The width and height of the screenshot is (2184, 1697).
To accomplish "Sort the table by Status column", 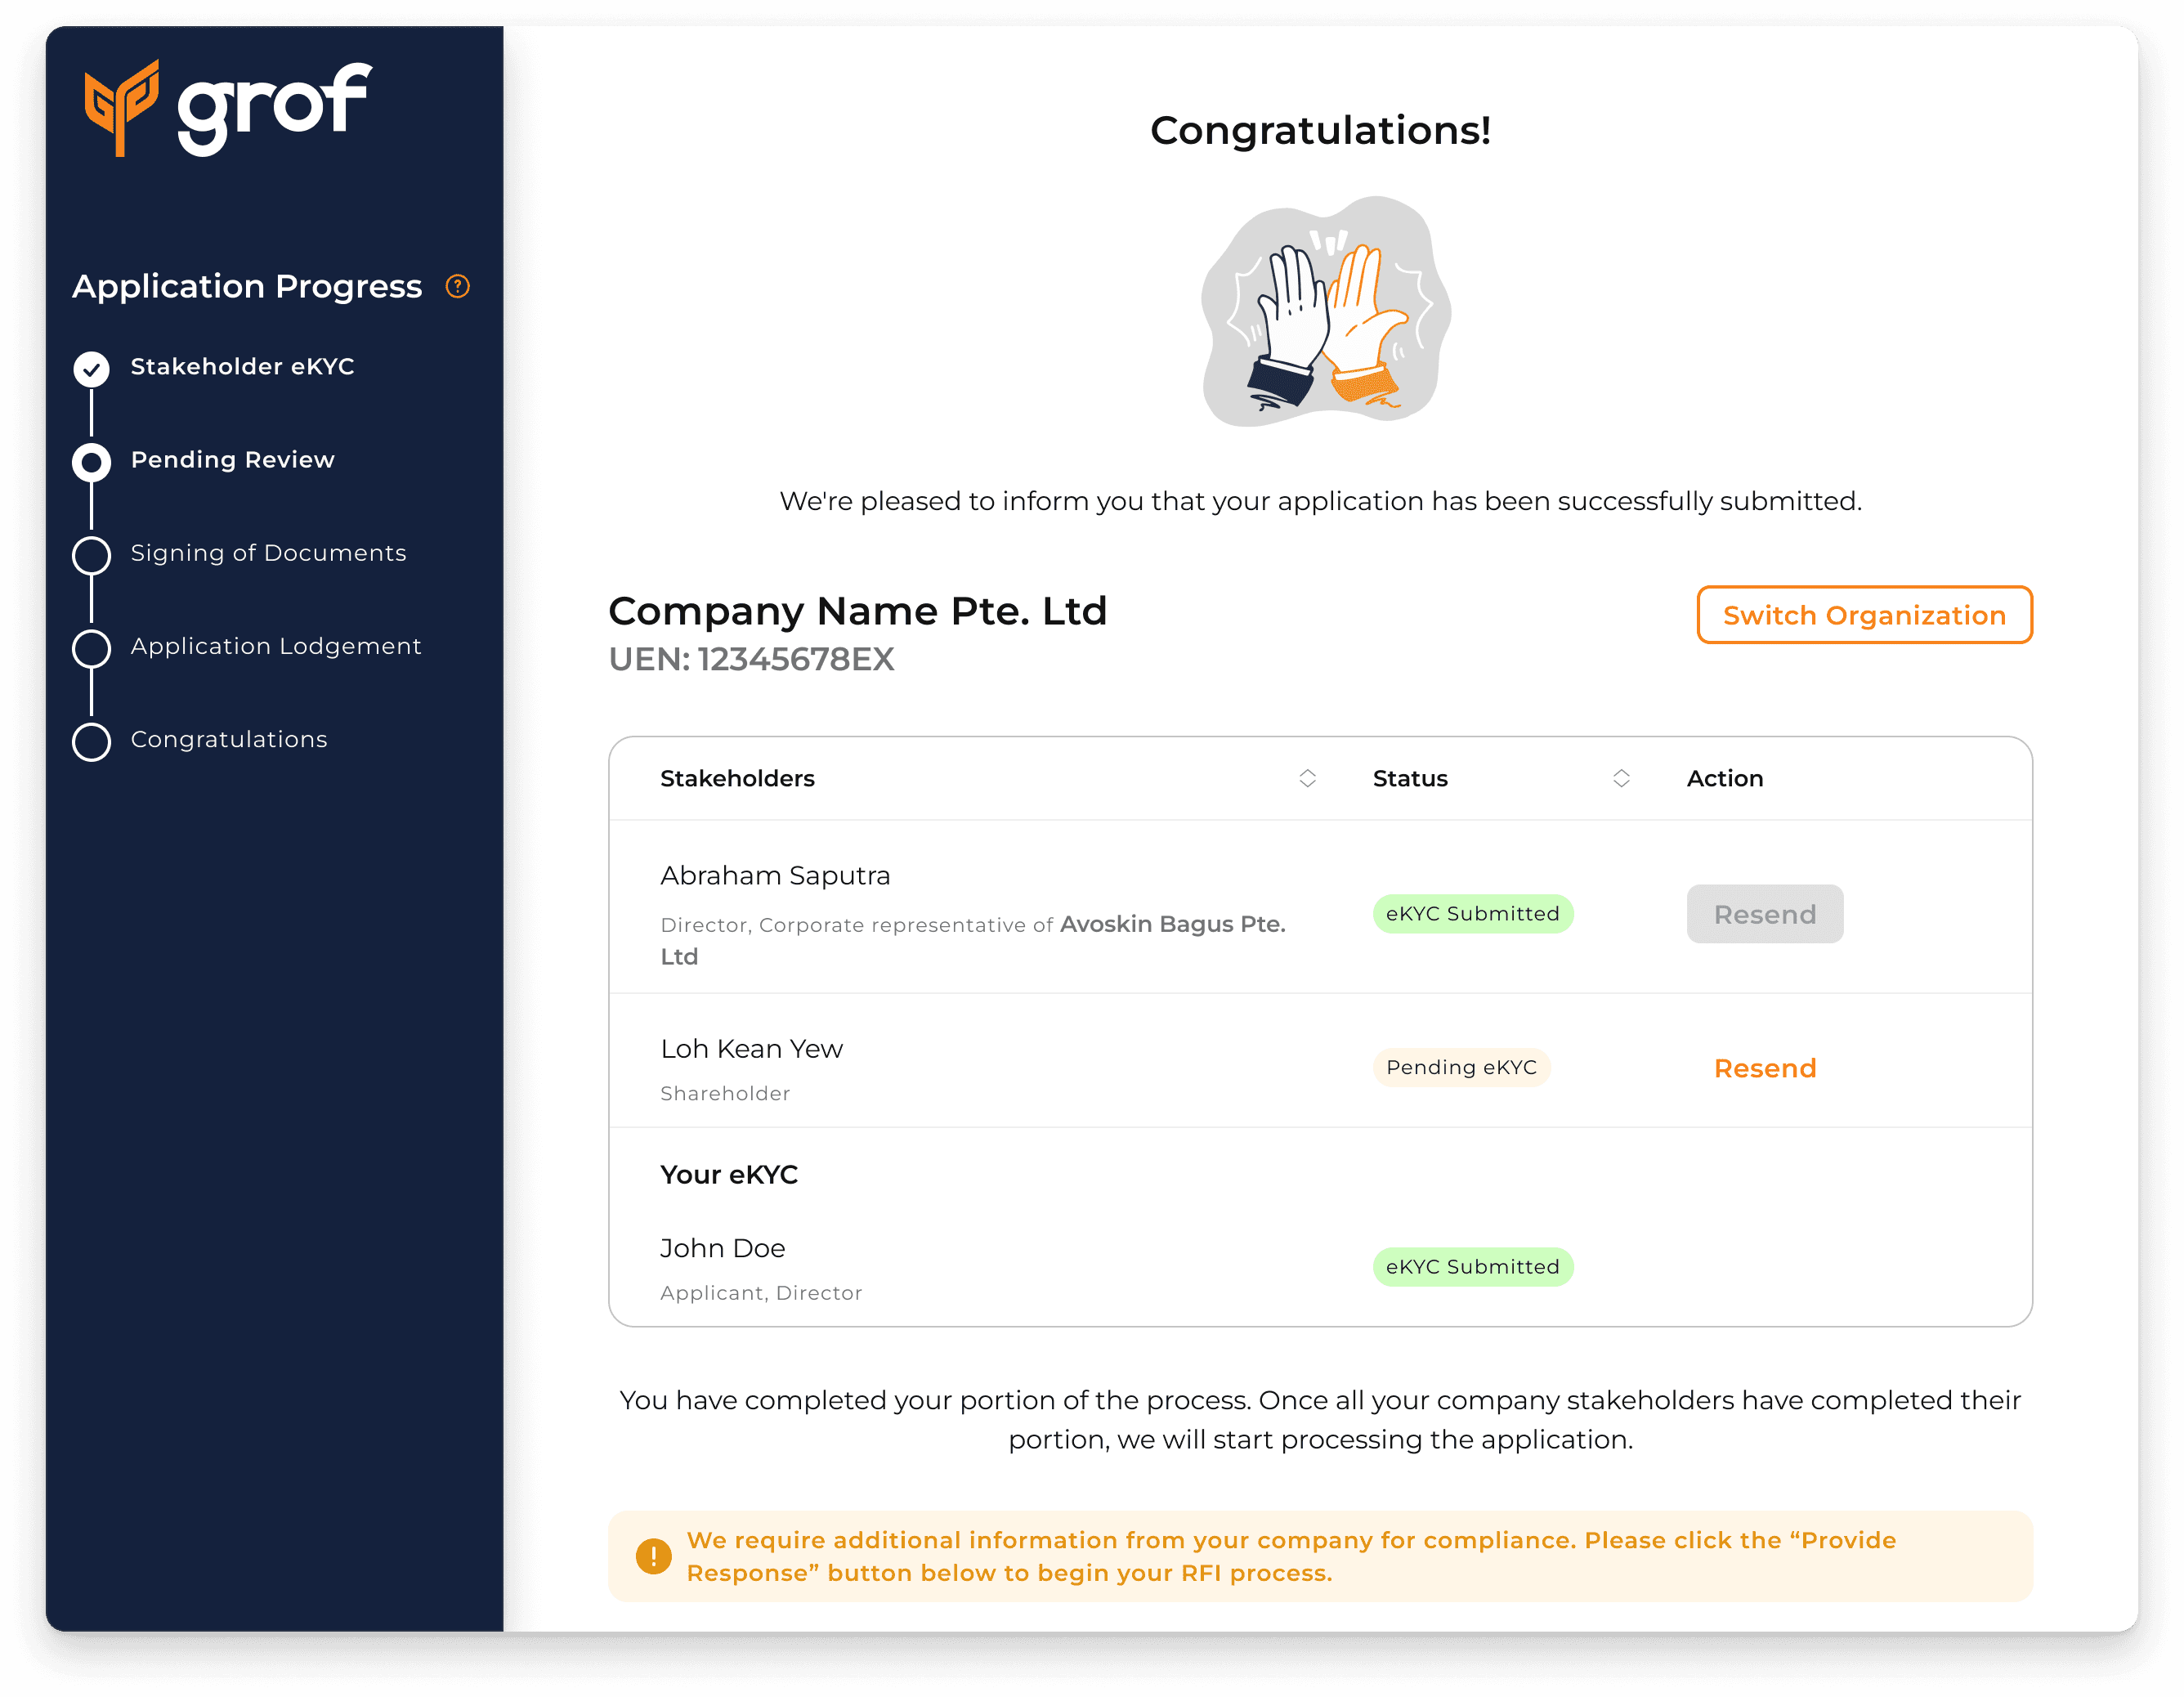I will click(1620, 778).
